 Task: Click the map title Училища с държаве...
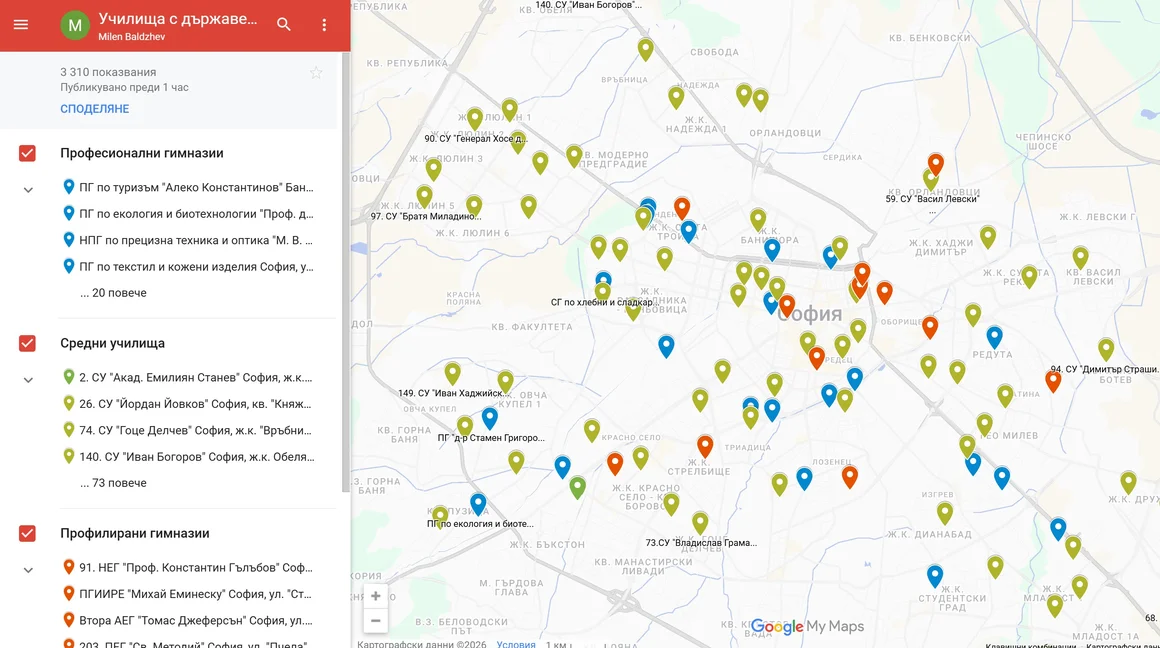tap(178, 18)
